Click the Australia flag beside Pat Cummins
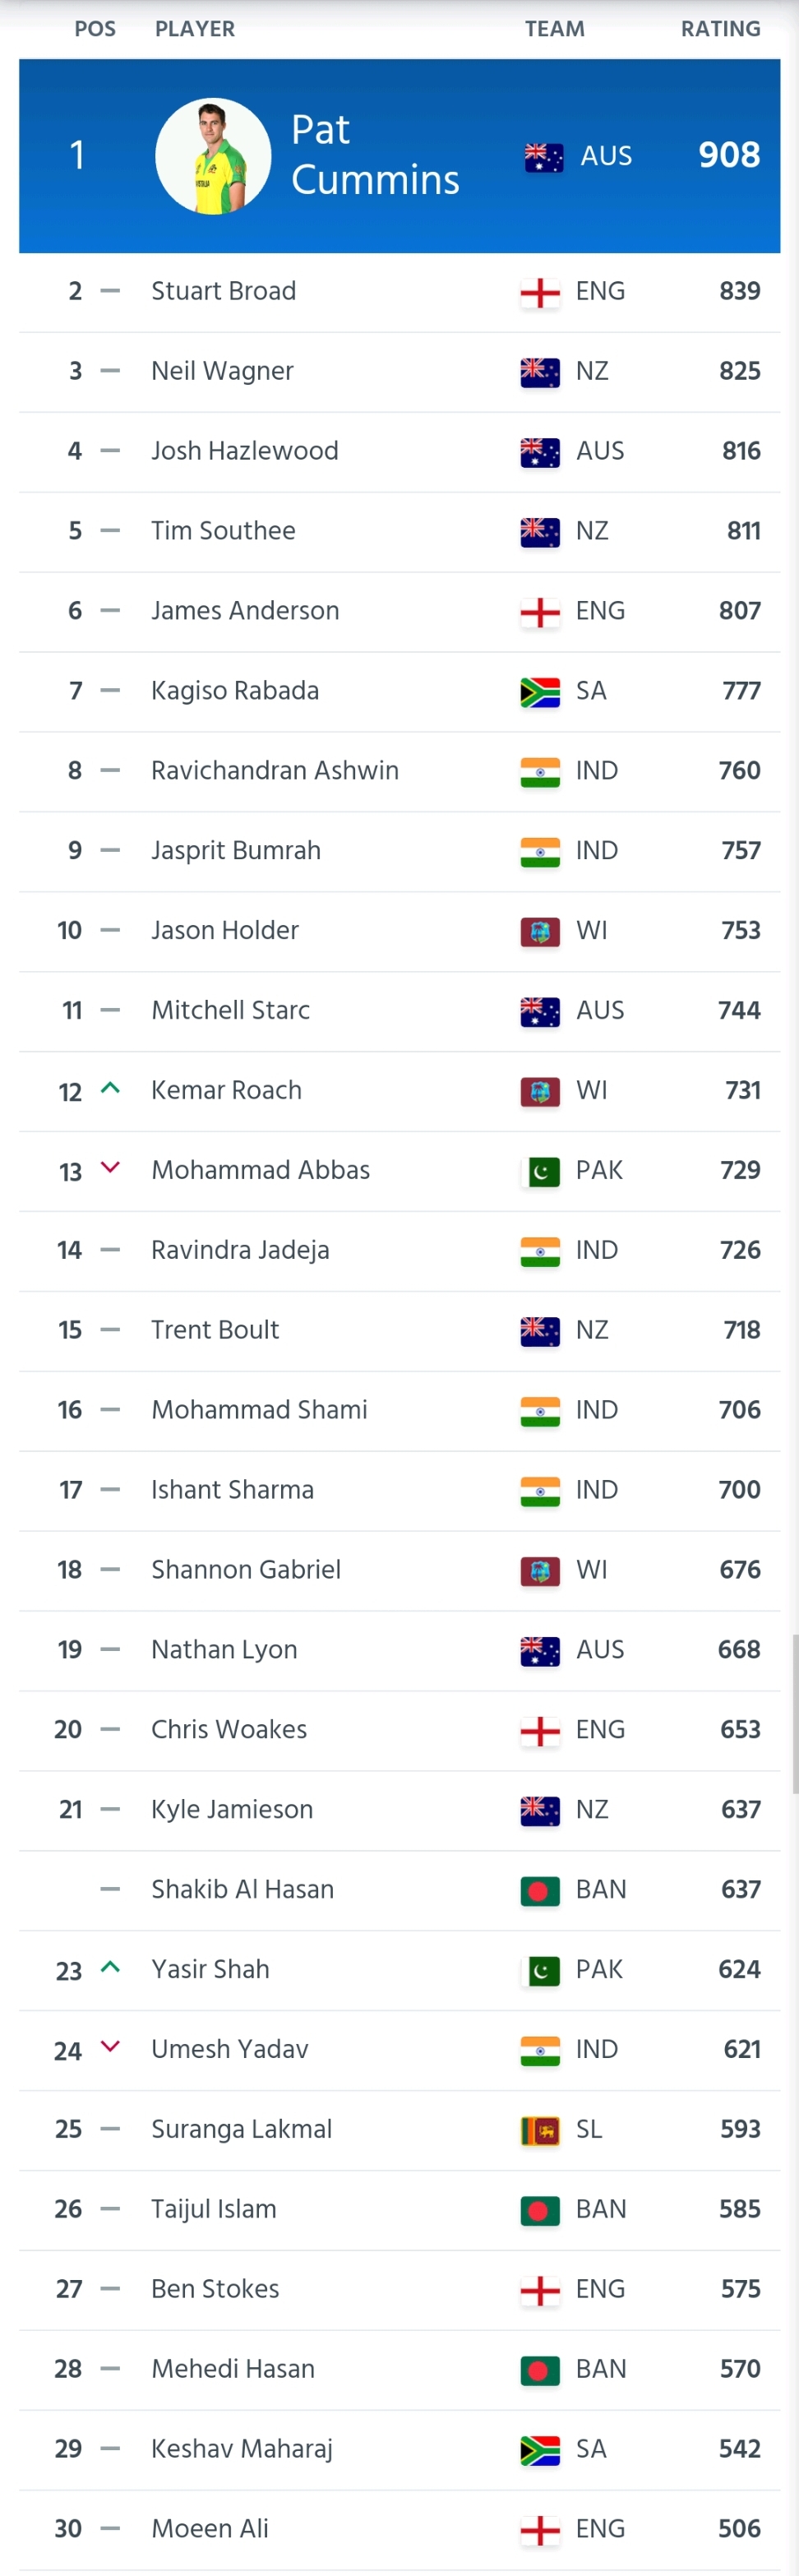 click(544, 157)
